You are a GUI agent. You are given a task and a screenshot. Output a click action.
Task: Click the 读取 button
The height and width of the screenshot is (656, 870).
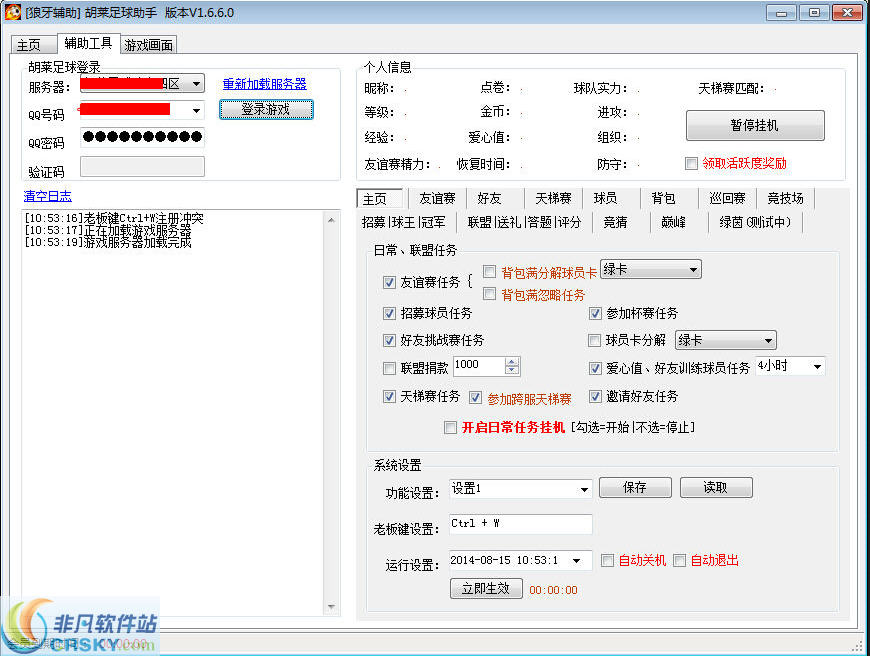(716, 487)
